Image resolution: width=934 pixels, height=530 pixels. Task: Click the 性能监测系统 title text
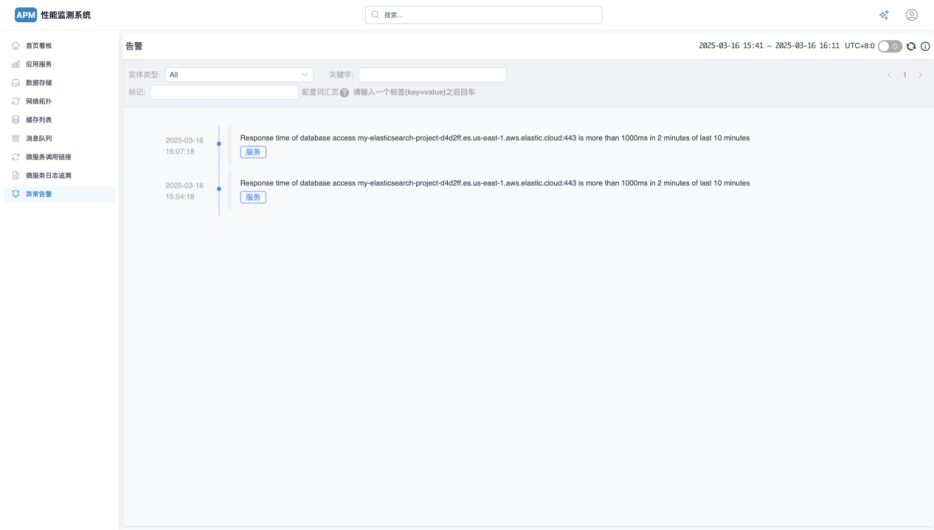pyautogui.click(x=66, y=15)
